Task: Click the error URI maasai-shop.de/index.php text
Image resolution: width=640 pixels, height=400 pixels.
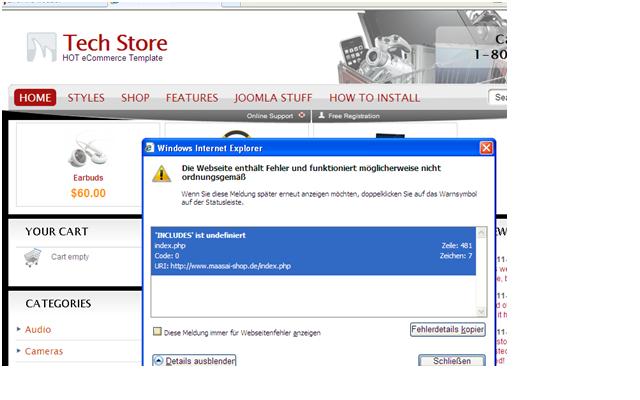Action: click(x=231, y=266)
